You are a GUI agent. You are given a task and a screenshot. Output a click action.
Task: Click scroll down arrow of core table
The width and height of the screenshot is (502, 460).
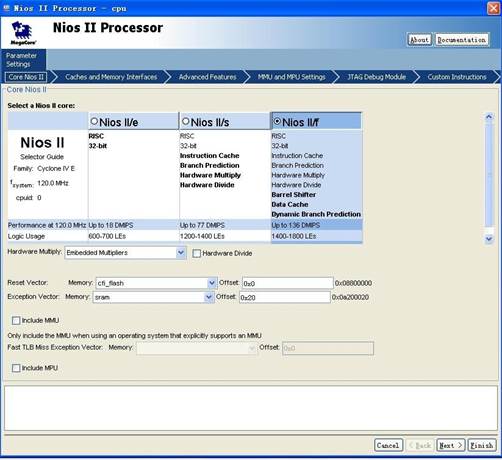point(489,239)
